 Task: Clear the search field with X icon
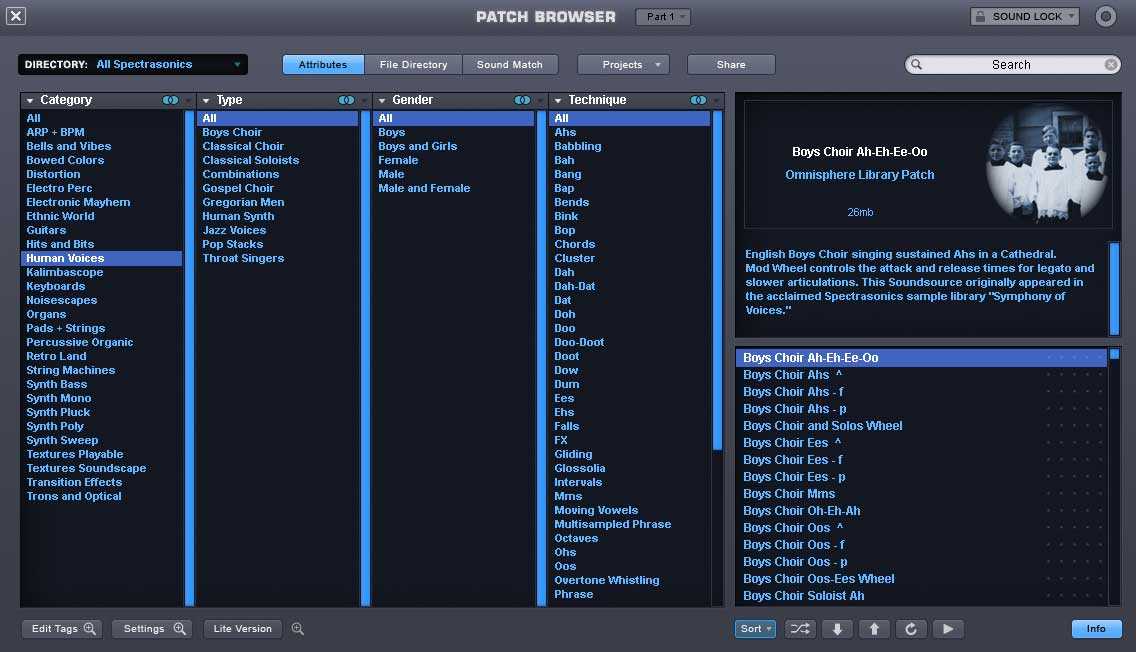tap(1111, 65)
